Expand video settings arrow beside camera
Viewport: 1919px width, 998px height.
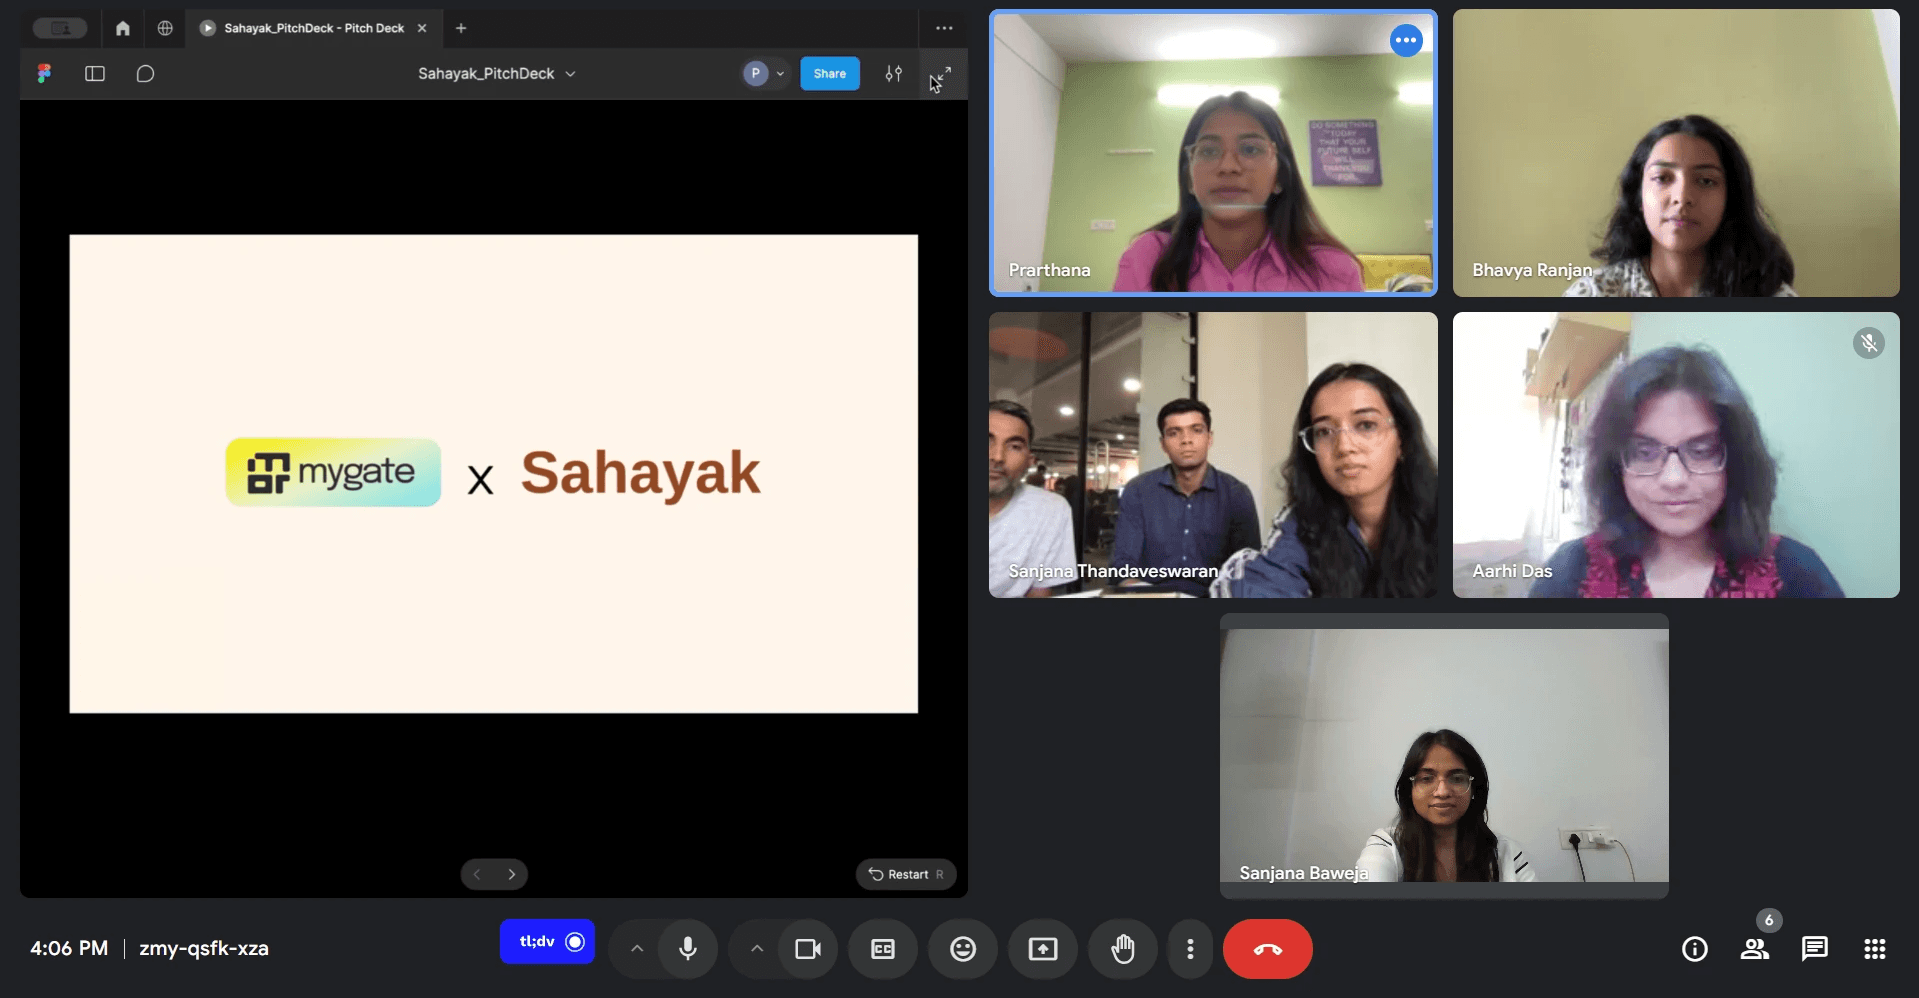(757, 949)
